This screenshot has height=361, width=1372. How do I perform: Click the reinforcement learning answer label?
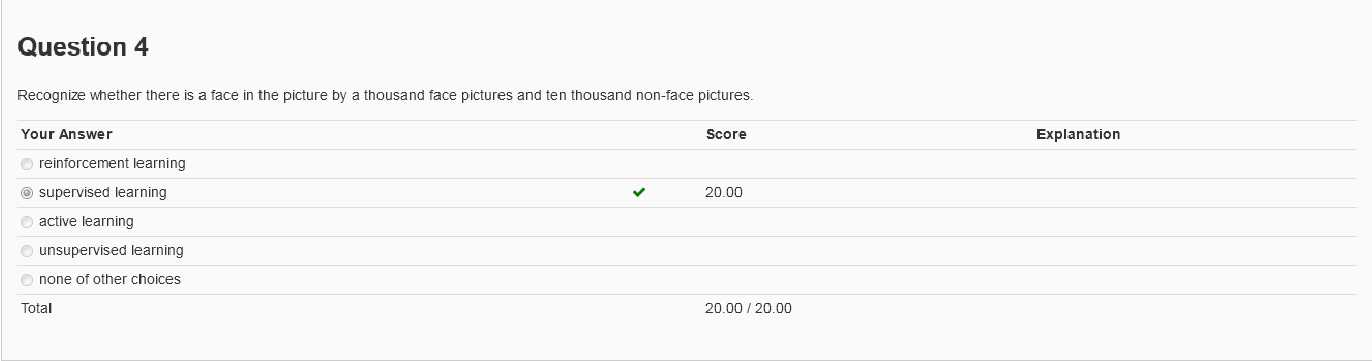[112, 163]
